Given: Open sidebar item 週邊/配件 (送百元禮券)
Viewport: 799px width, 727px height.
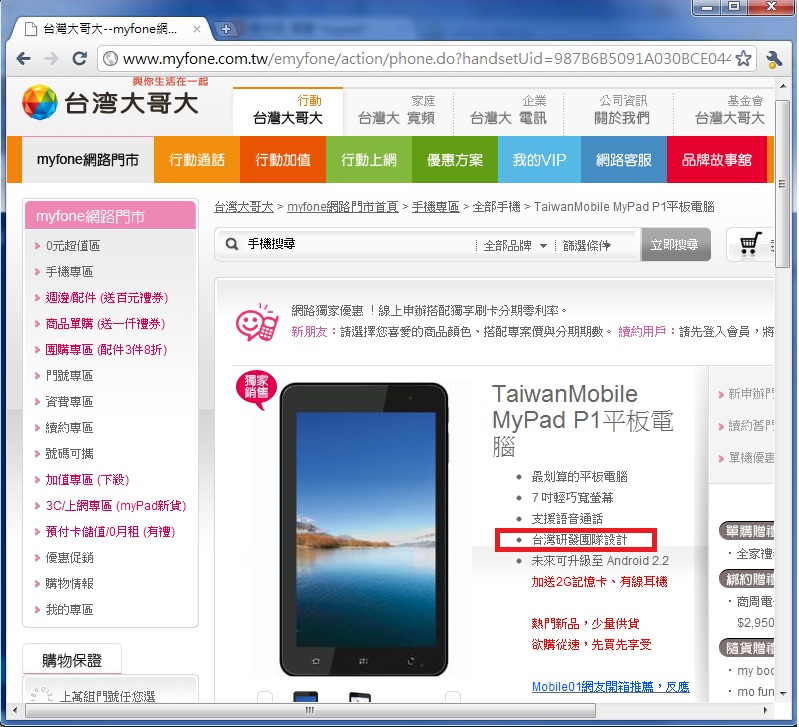Looking at the screenshot, I should point(106,298).
